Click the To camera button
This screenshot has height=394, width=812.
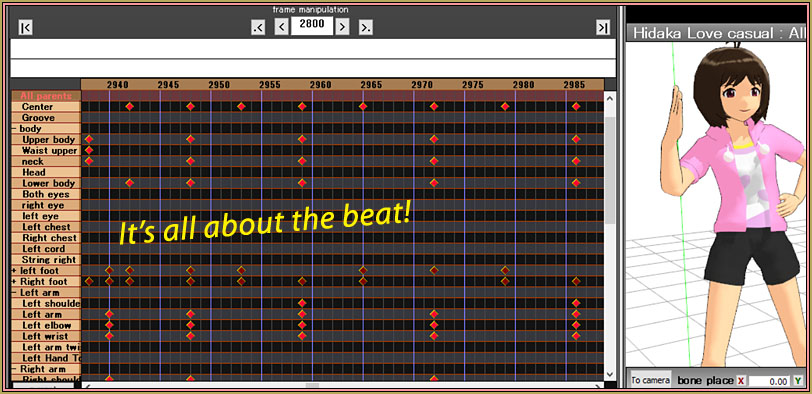click(650, 380)
